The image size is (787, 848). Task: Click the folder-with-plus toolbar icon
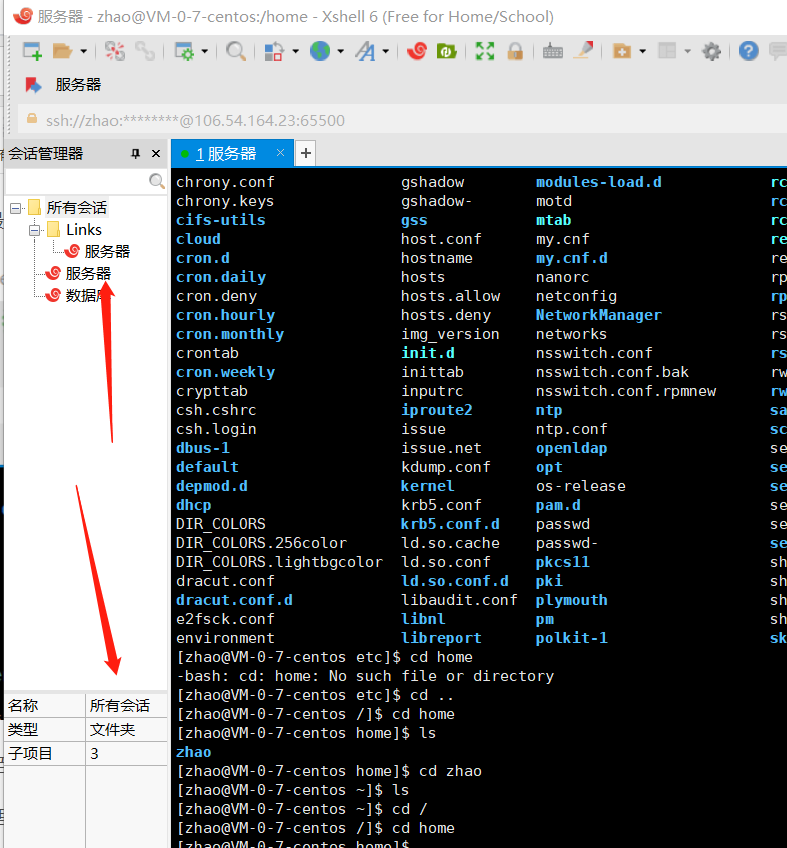click(622, 51)
